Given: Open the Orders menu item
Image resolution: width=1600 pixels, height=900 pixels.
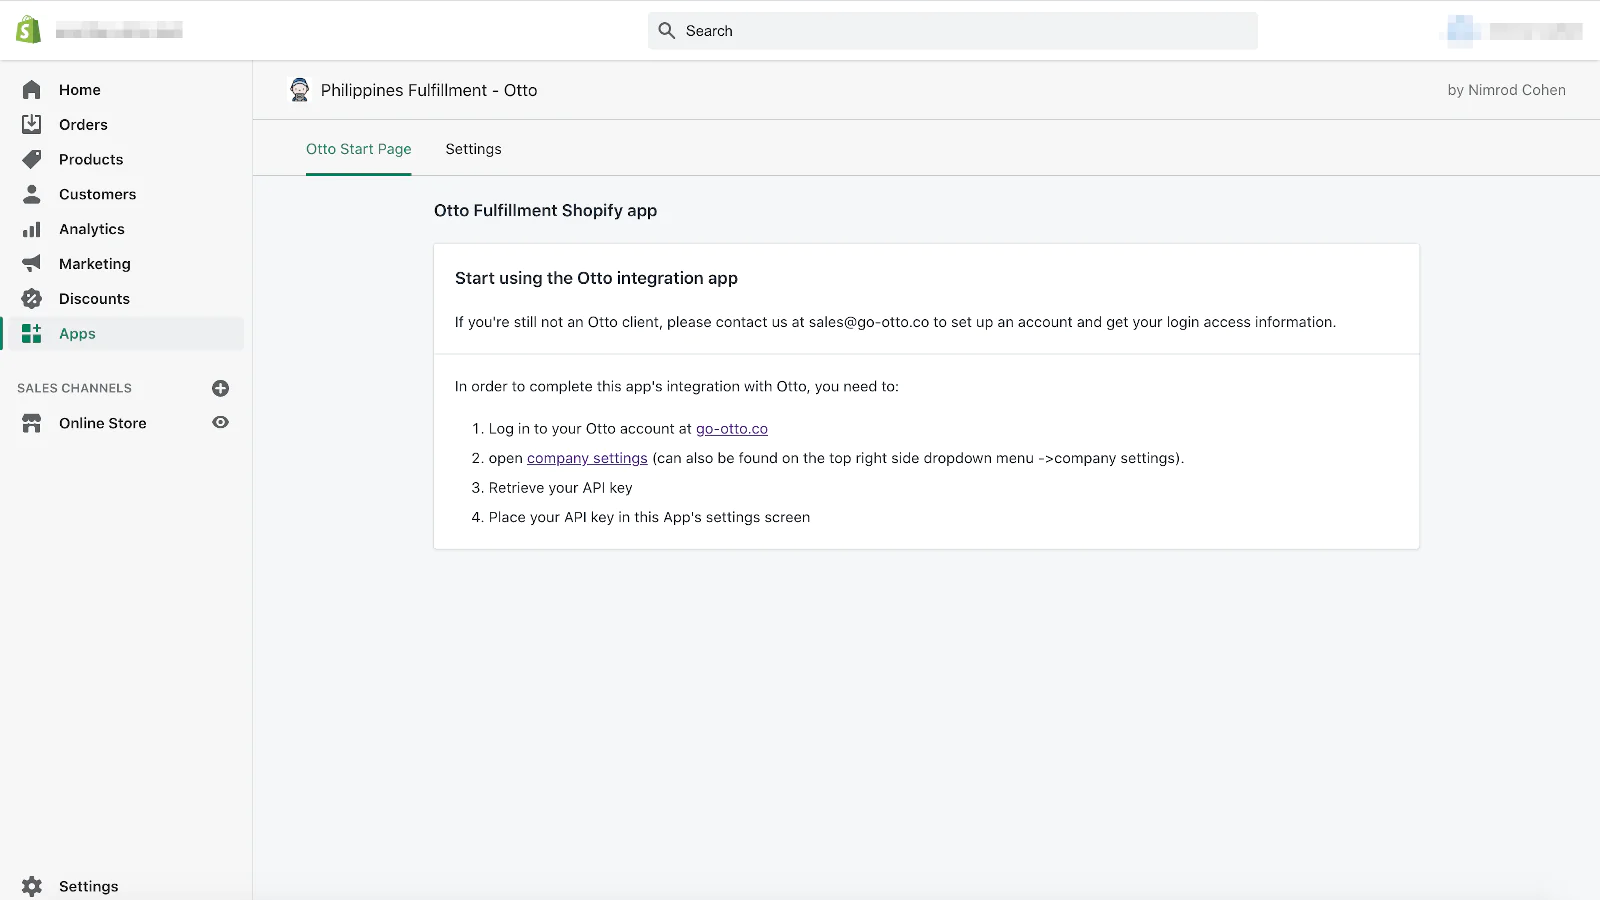Looking at the screenshot, I should [83, 125].
